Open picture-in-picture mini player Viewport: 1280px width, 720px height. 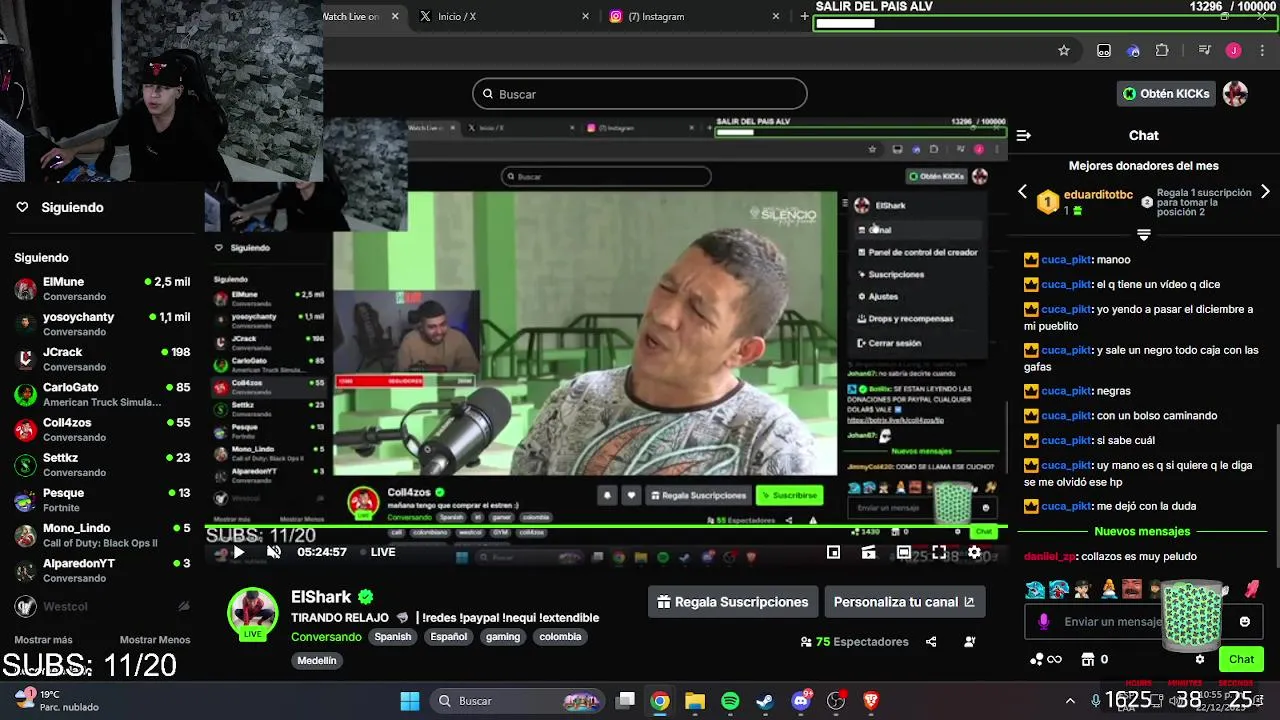pyautogui.click(x=833, y=552)
